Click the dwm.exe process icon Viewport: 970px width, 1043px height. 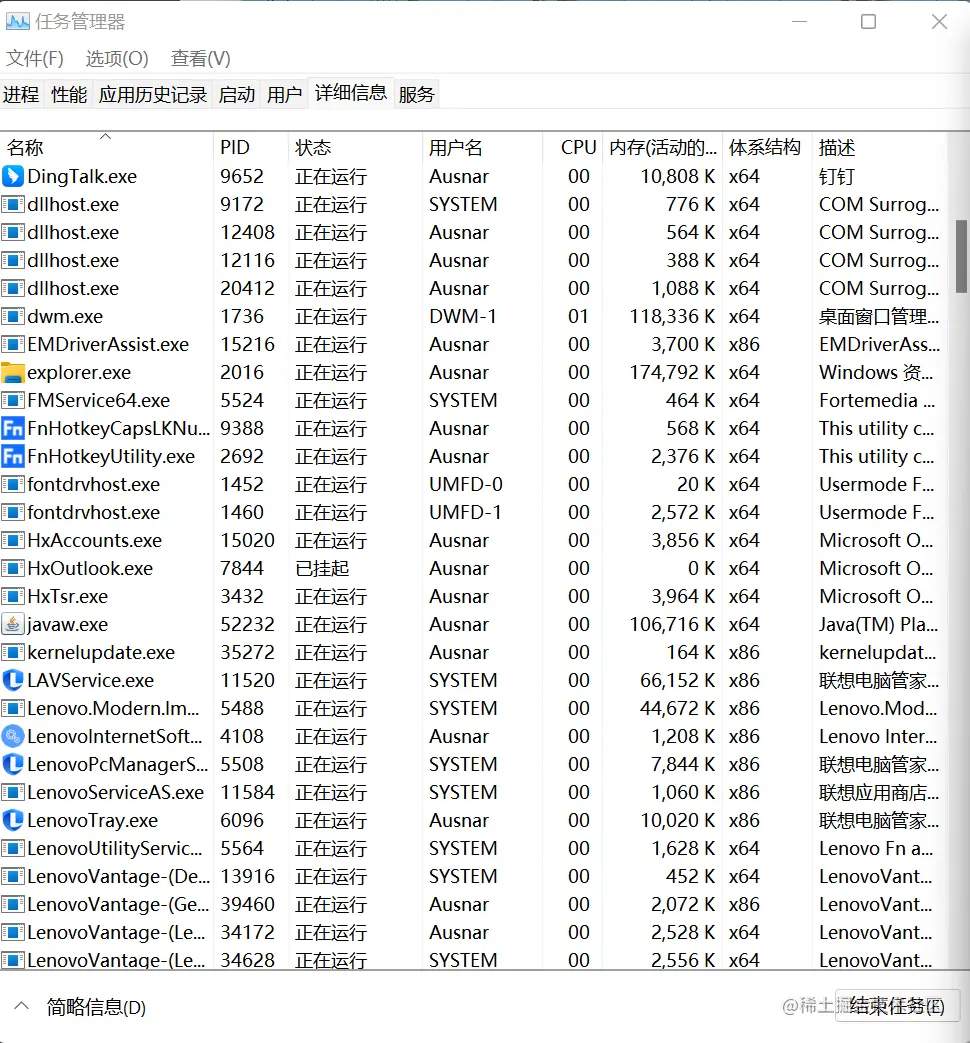[x=11, y=316]
